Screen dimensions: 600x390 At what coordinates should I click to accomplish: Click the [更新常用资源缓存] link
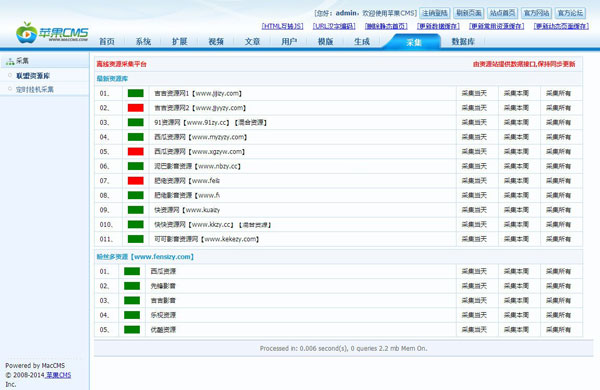tap(497, 26)
